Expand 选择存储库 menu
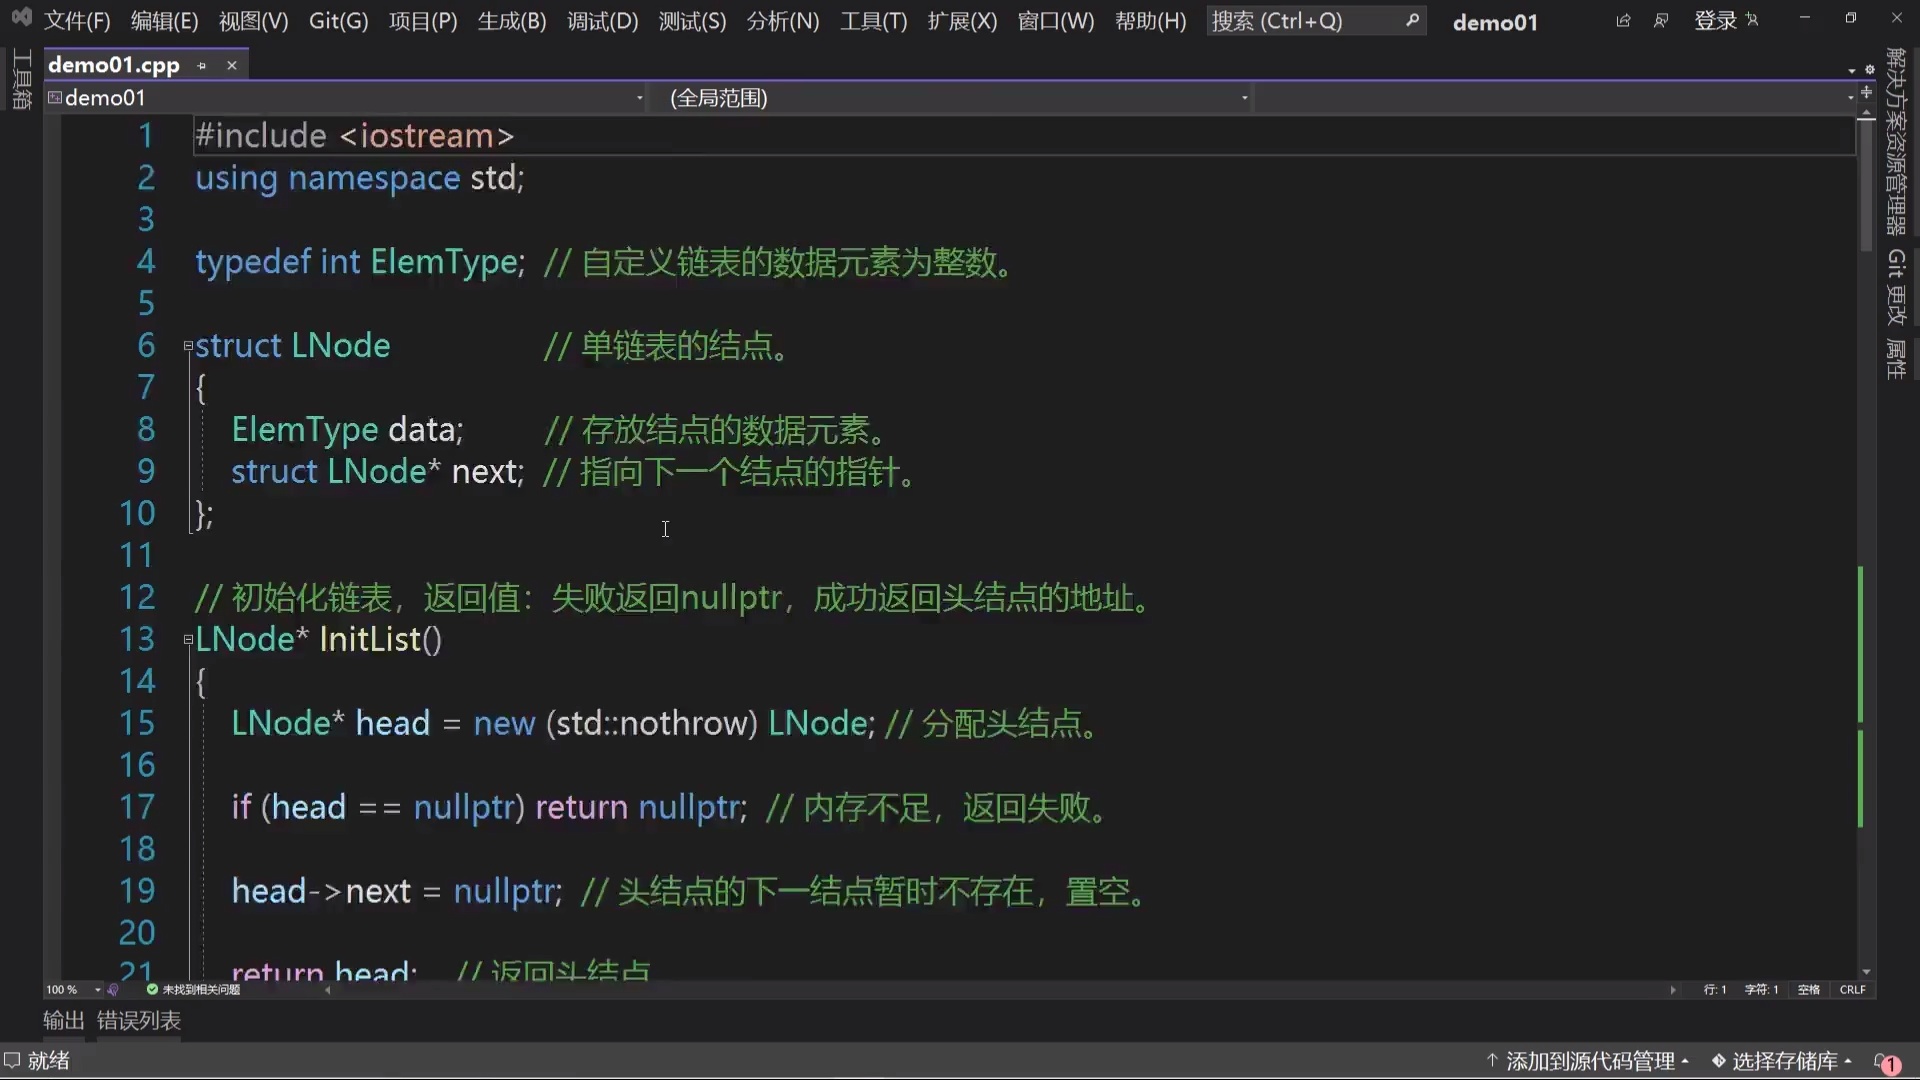Screen dimensions: 1920x1080 (x=1782, y=1061)
